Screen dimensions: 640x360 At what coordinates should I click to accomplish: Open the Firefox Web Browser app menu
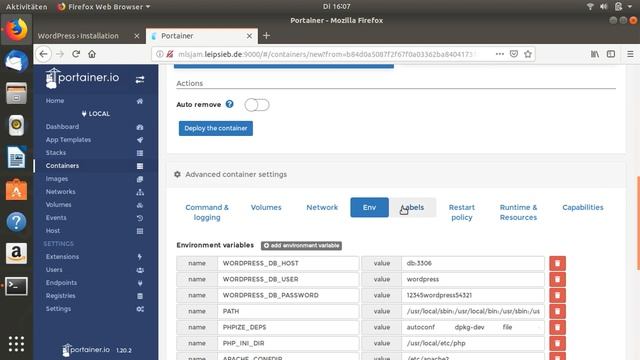(104, 7)
